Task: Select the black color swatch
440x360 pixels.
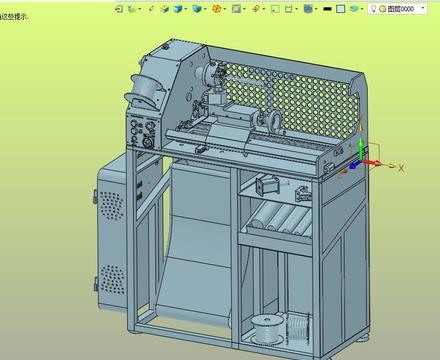Action: pos(327,9)
